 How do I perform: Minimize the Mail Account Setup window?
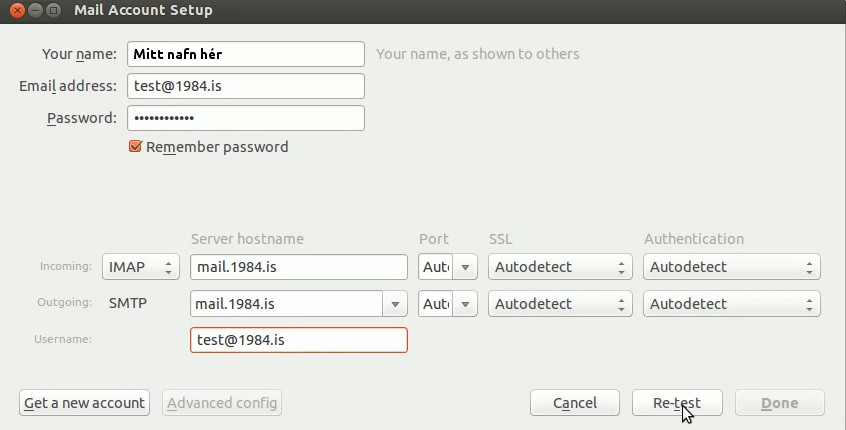point(35,10)
